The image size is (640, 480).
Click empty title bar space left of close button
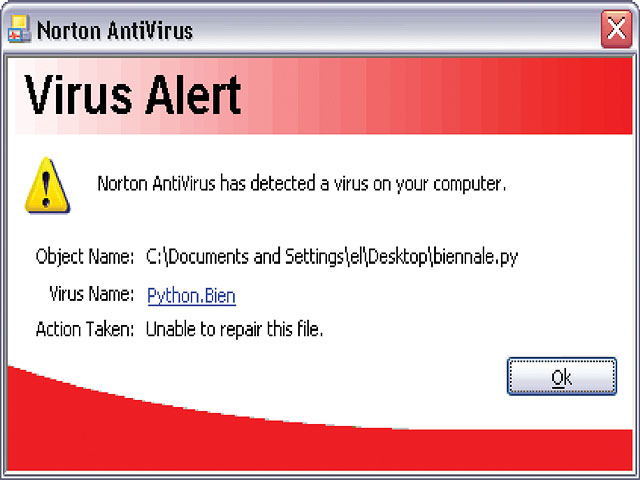(396, 29)
